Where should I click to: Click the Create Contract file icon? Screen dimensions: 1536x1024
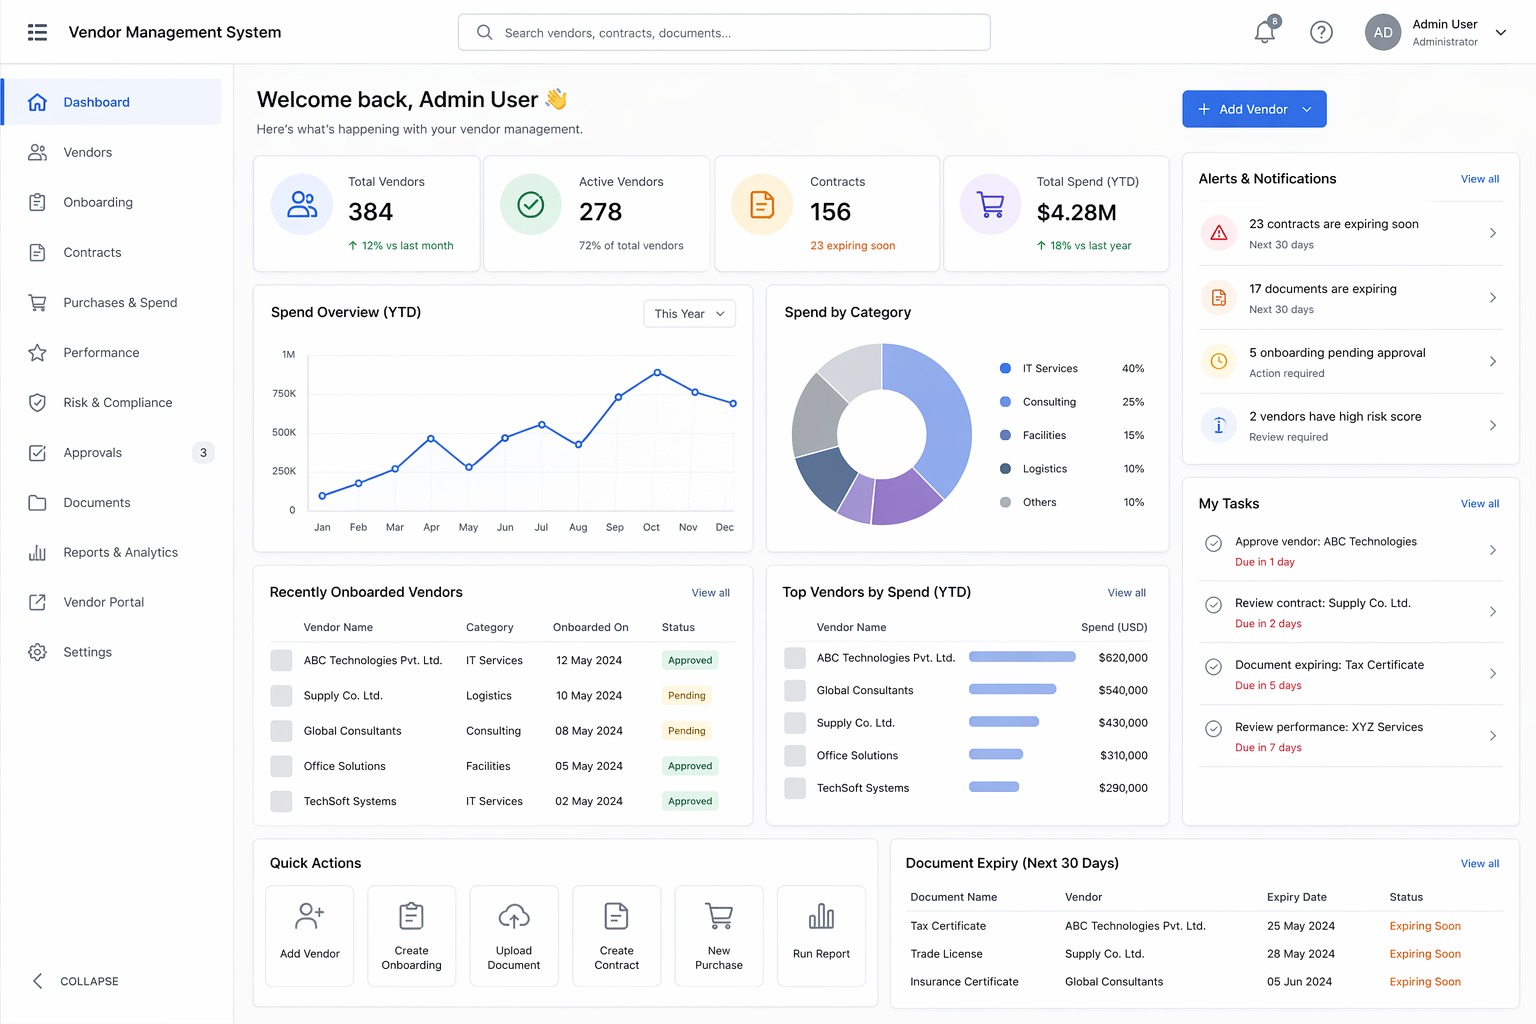tap(616, 915)
